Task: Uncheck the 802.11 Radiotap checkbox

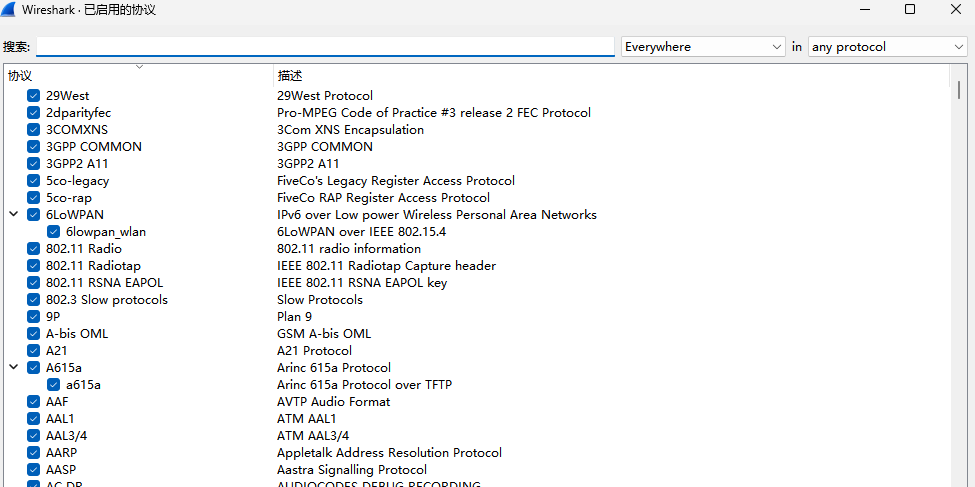Action: (x=34, y=266)
